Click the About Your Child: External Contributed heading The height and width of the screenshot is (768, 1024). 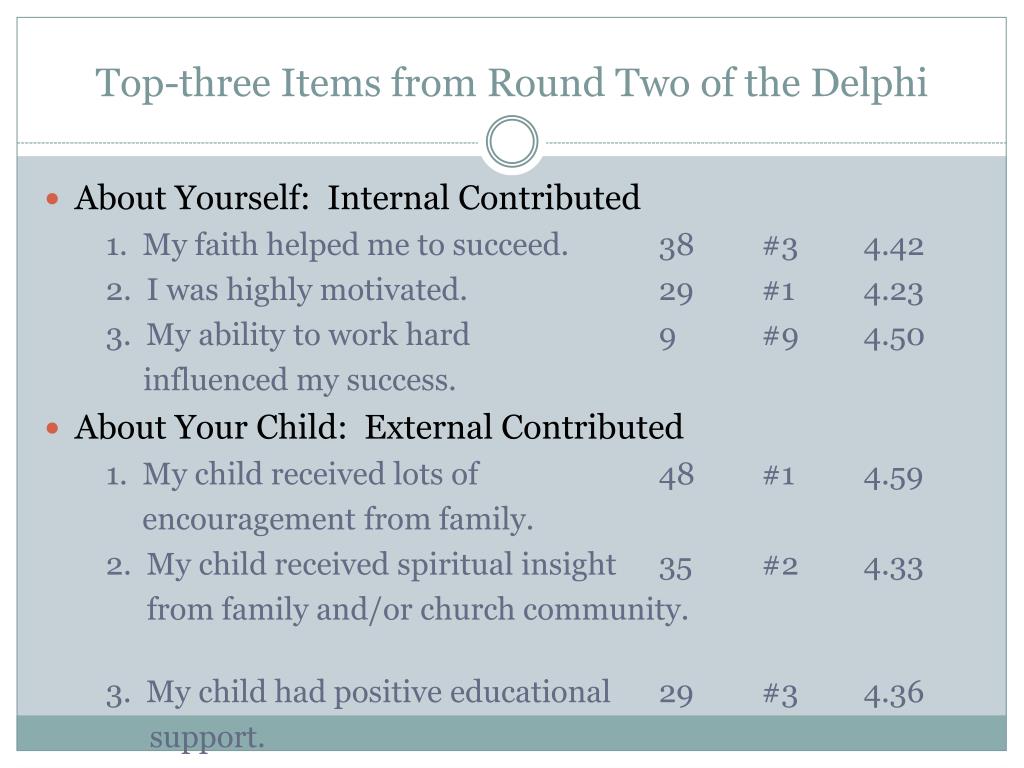[379, 428]
